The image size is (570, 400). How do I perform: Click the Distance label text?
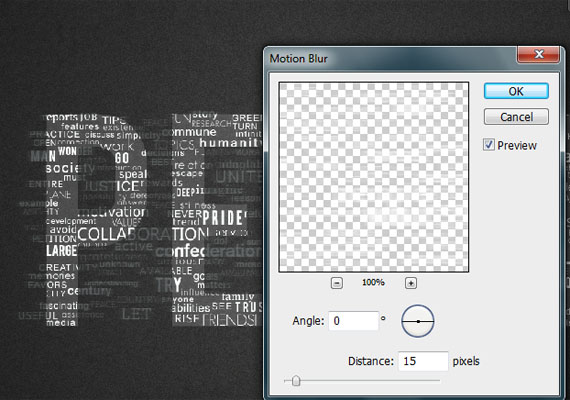(x=371, y=361)
